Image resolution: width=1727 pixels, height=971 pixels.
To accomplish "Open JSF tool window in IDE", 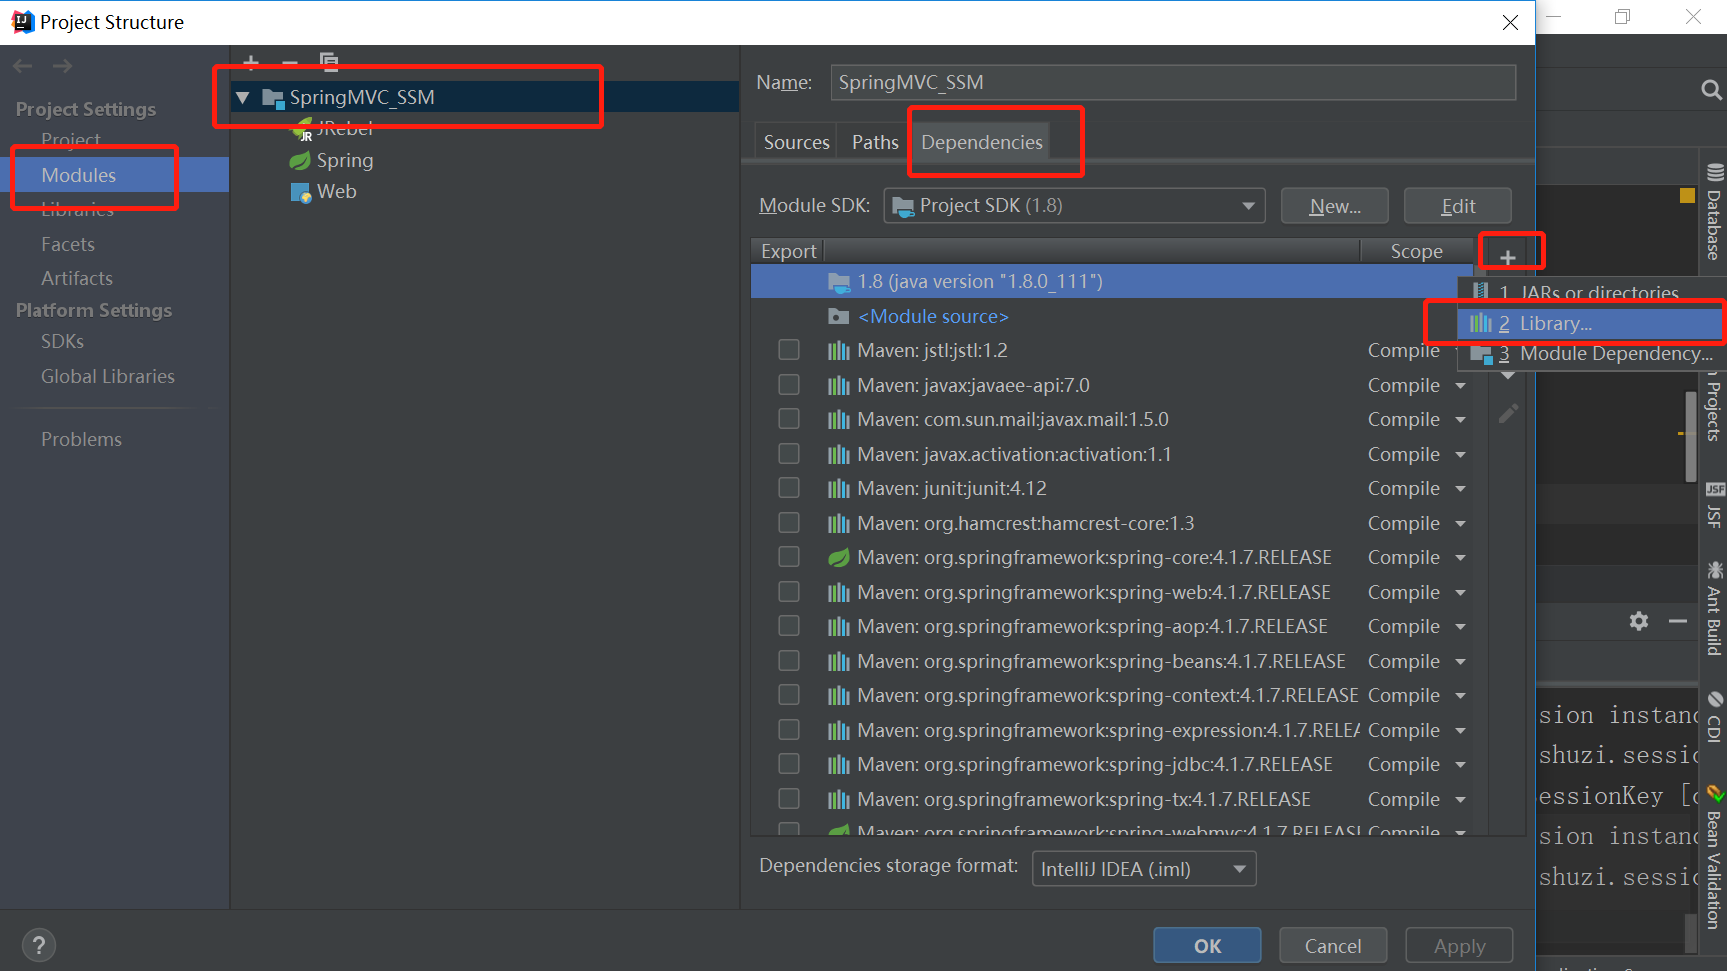I will 1714,505.
